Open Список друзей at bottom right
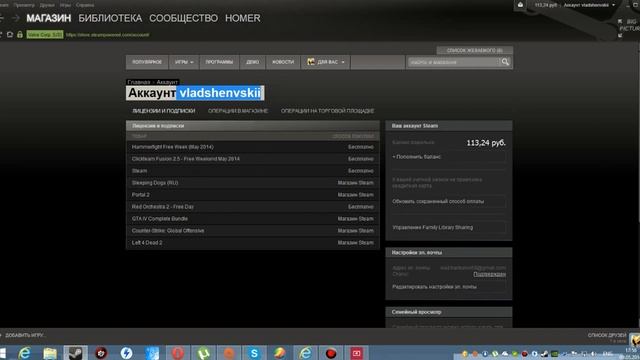 tap(607, 335)
